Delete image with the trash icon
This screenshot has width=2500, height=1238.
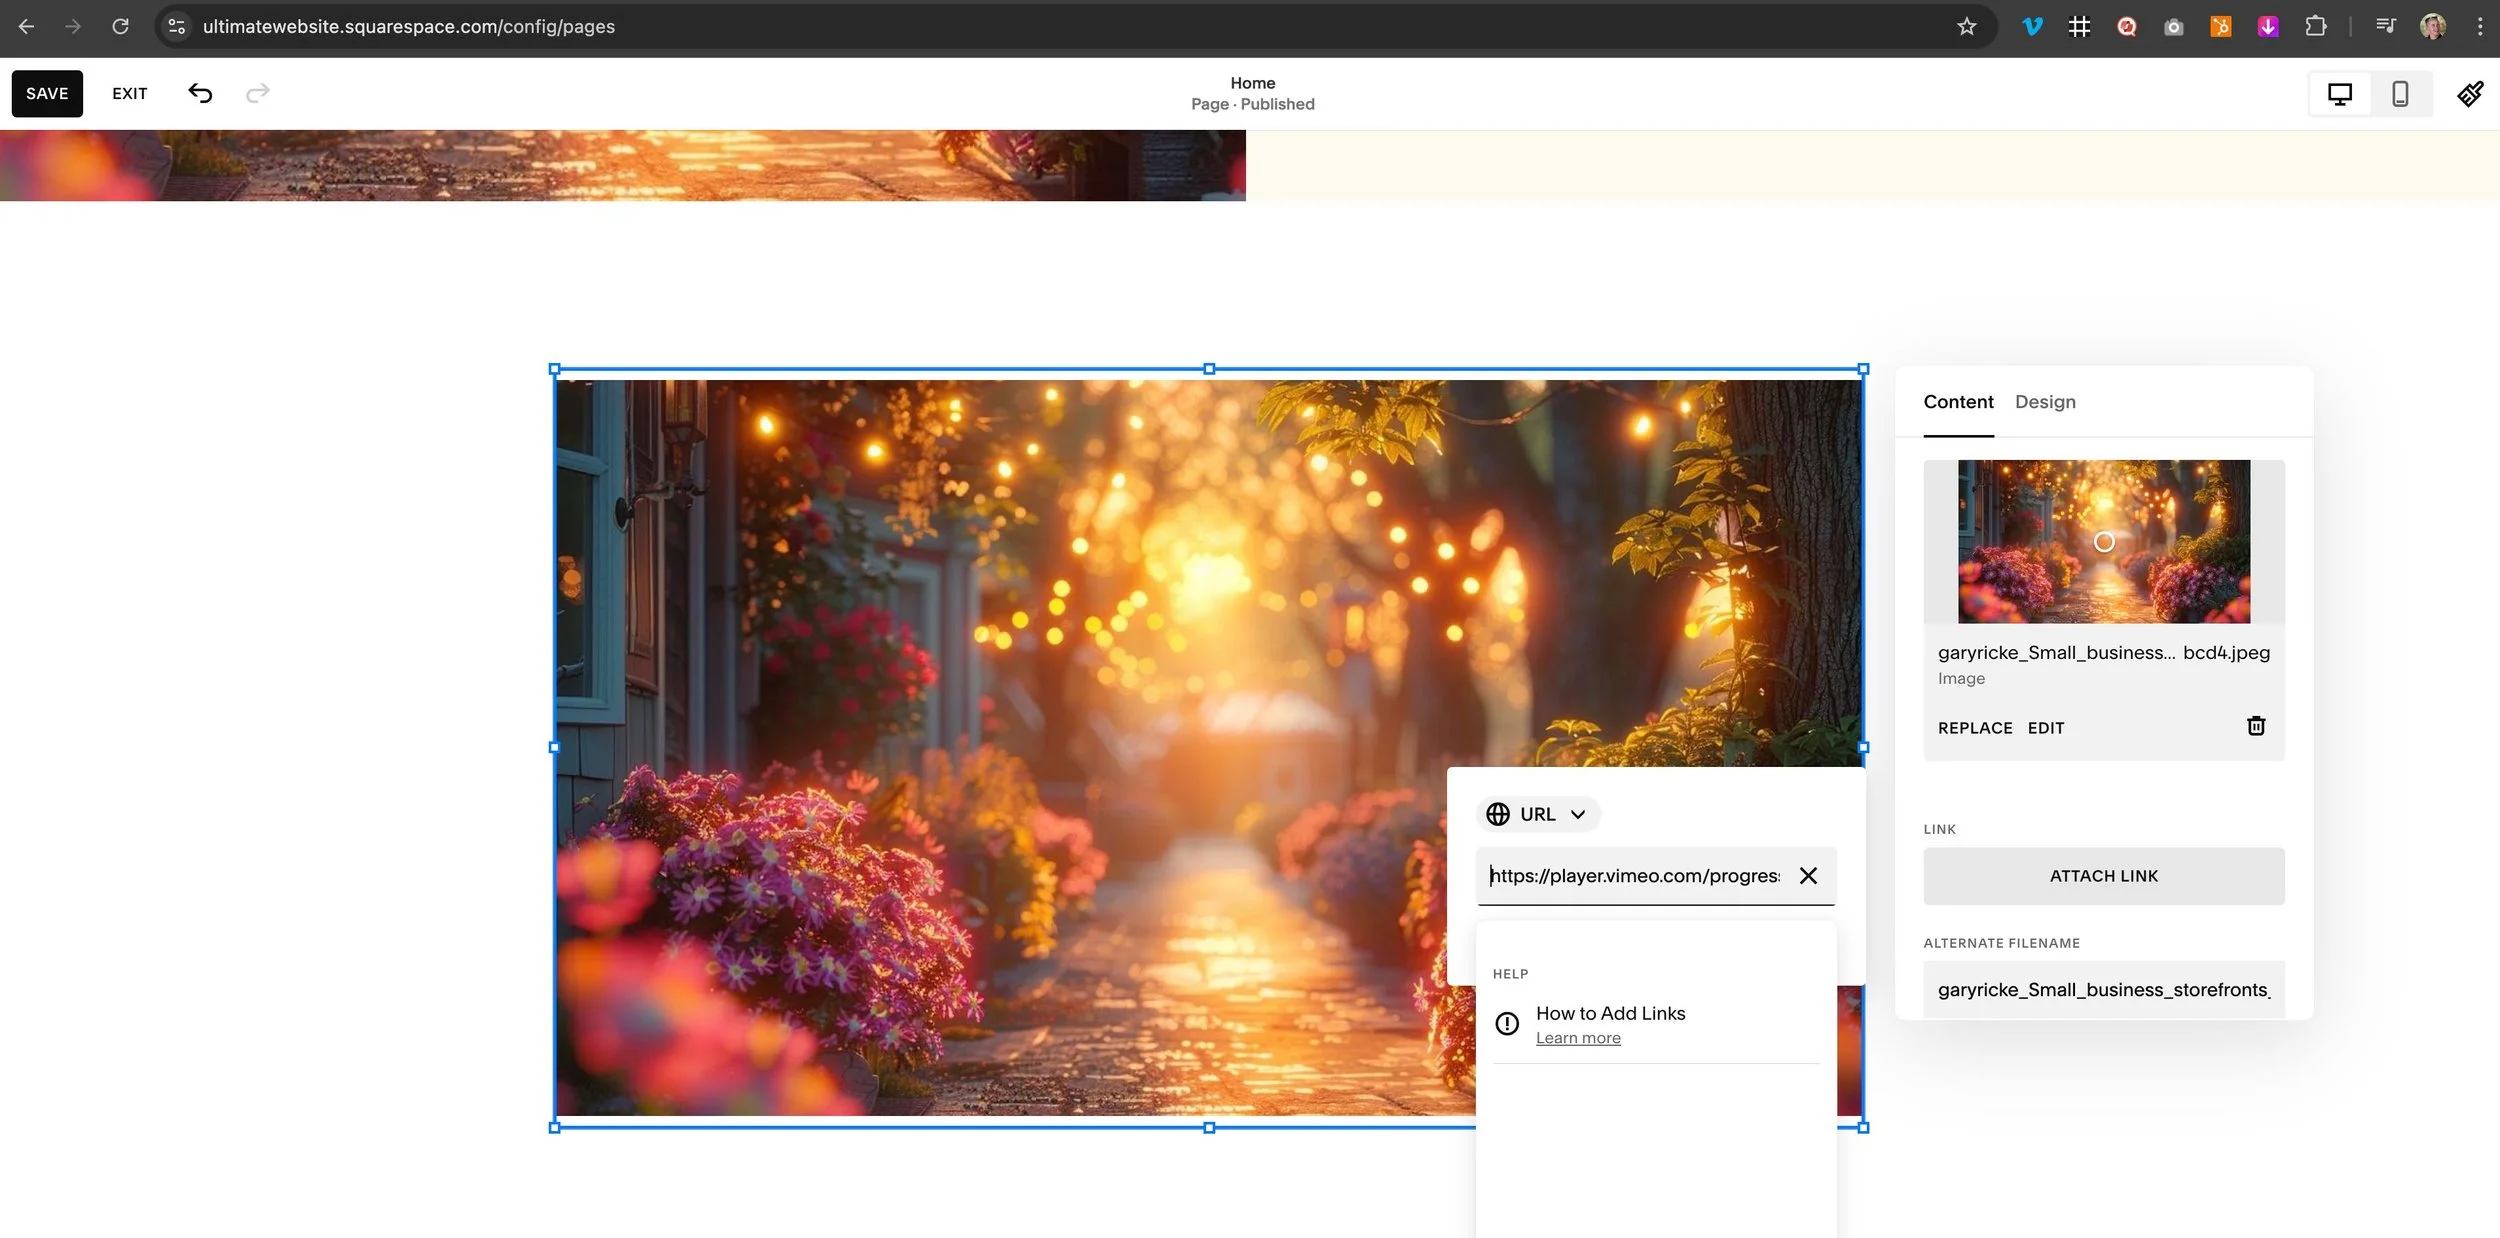point(2256,726)
